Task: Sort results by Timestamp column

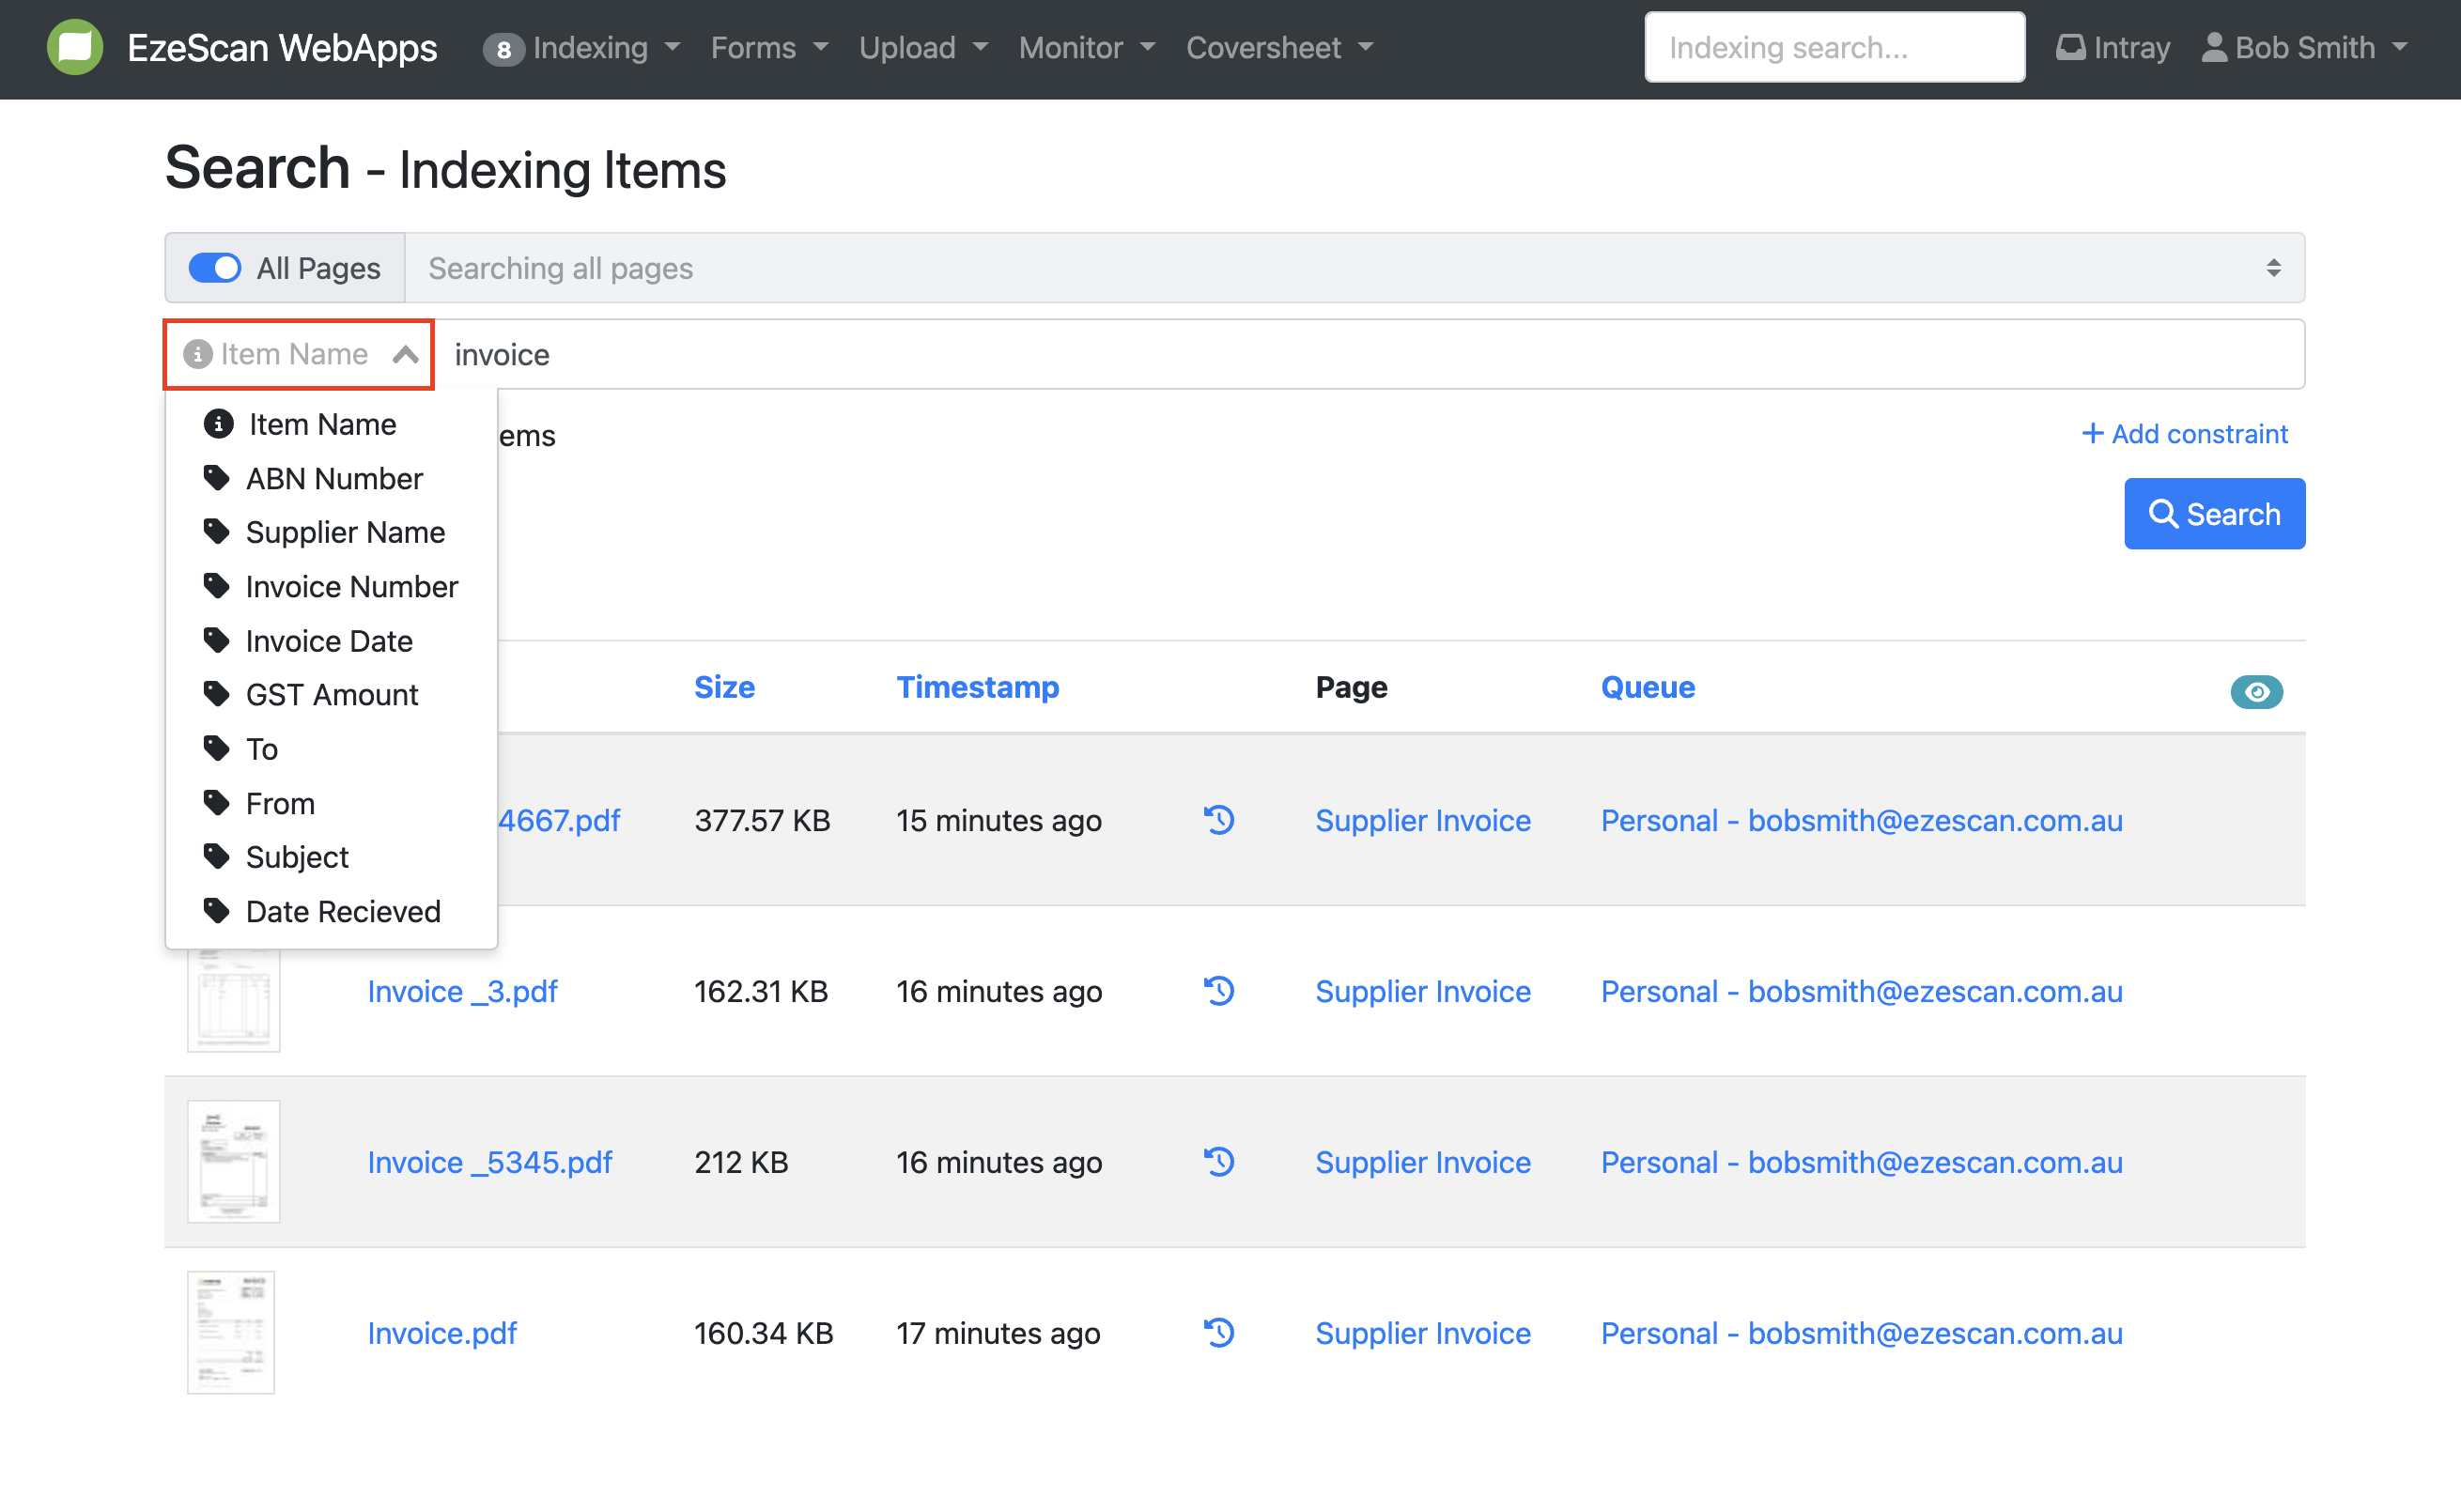Action: [976, 687]
